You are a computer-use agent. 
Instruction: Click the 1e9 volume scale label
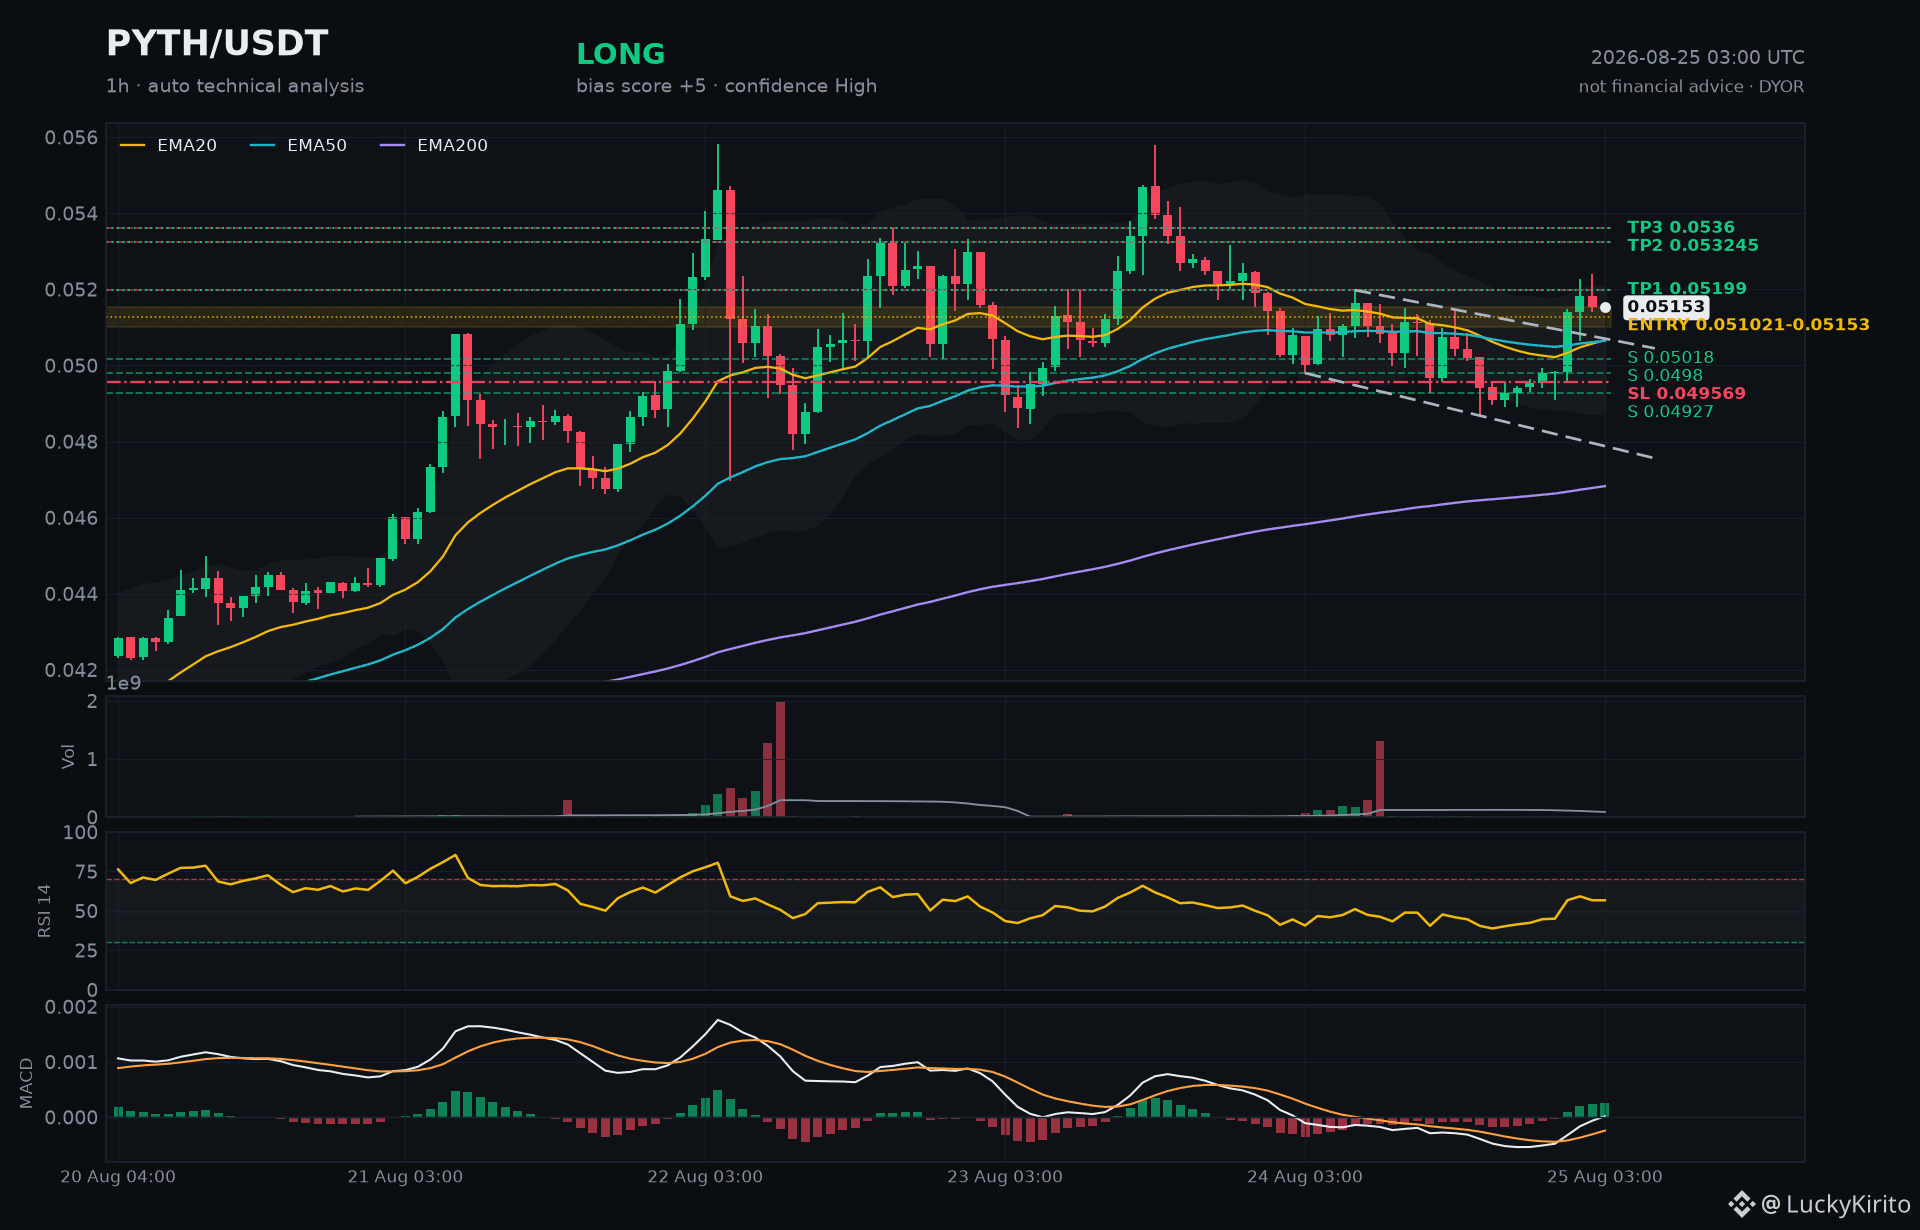pyautogui.click(x=124, y=684)
